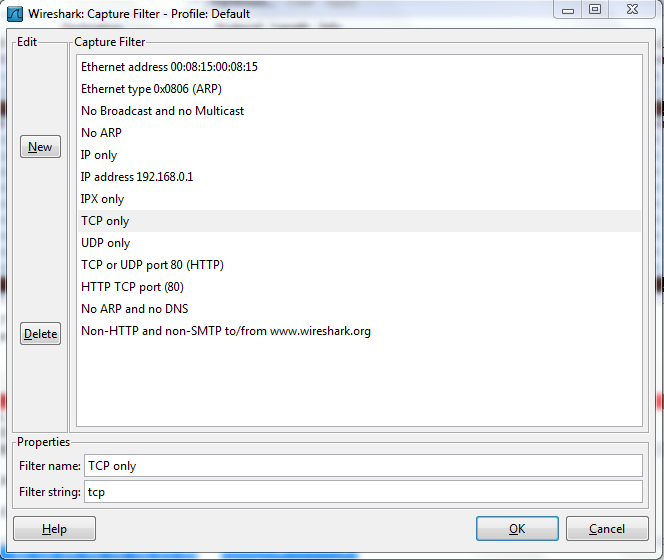Select the No ARP filter entry
Image resolution: width=664 pixels, height=560 pixels.
pos(359,133)
